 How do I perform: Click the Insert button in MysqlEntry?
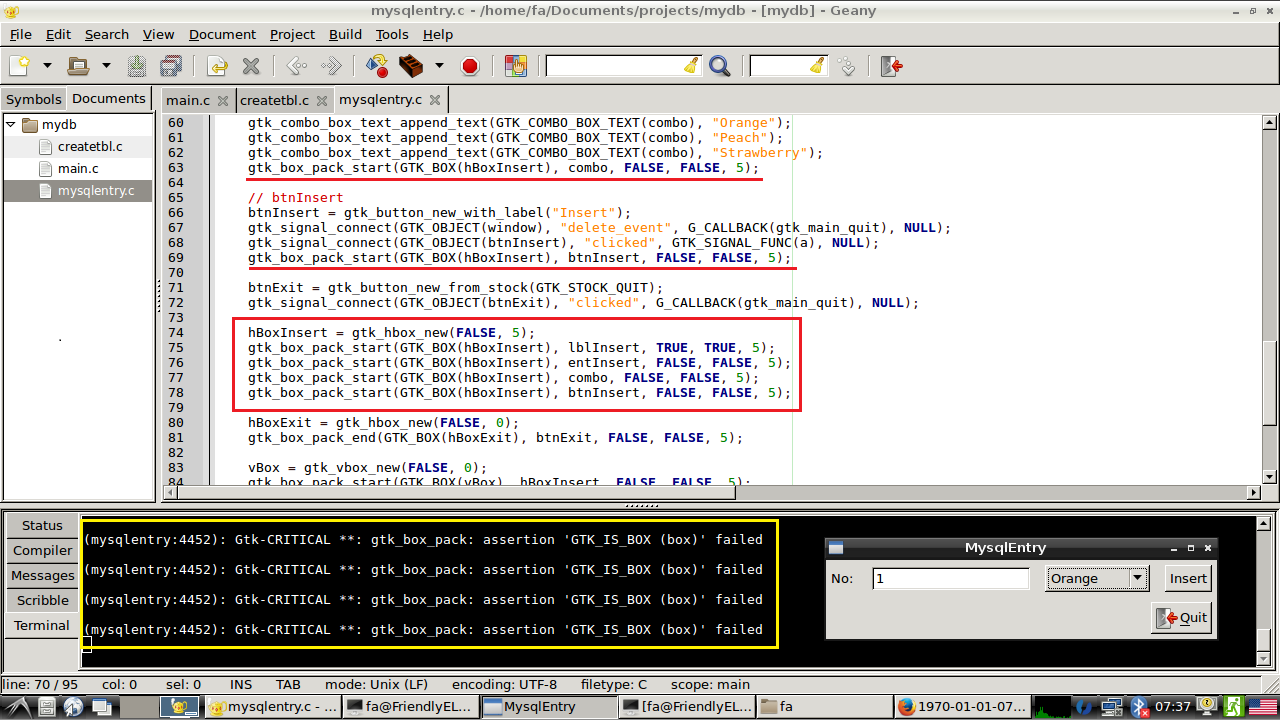1188,578
